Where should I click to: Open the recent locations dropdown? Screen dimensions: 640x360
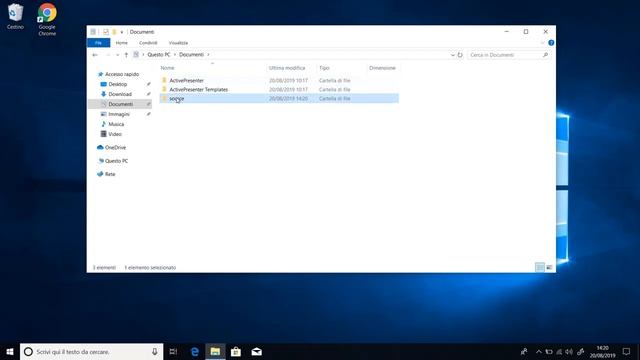(x=118, y=55)
